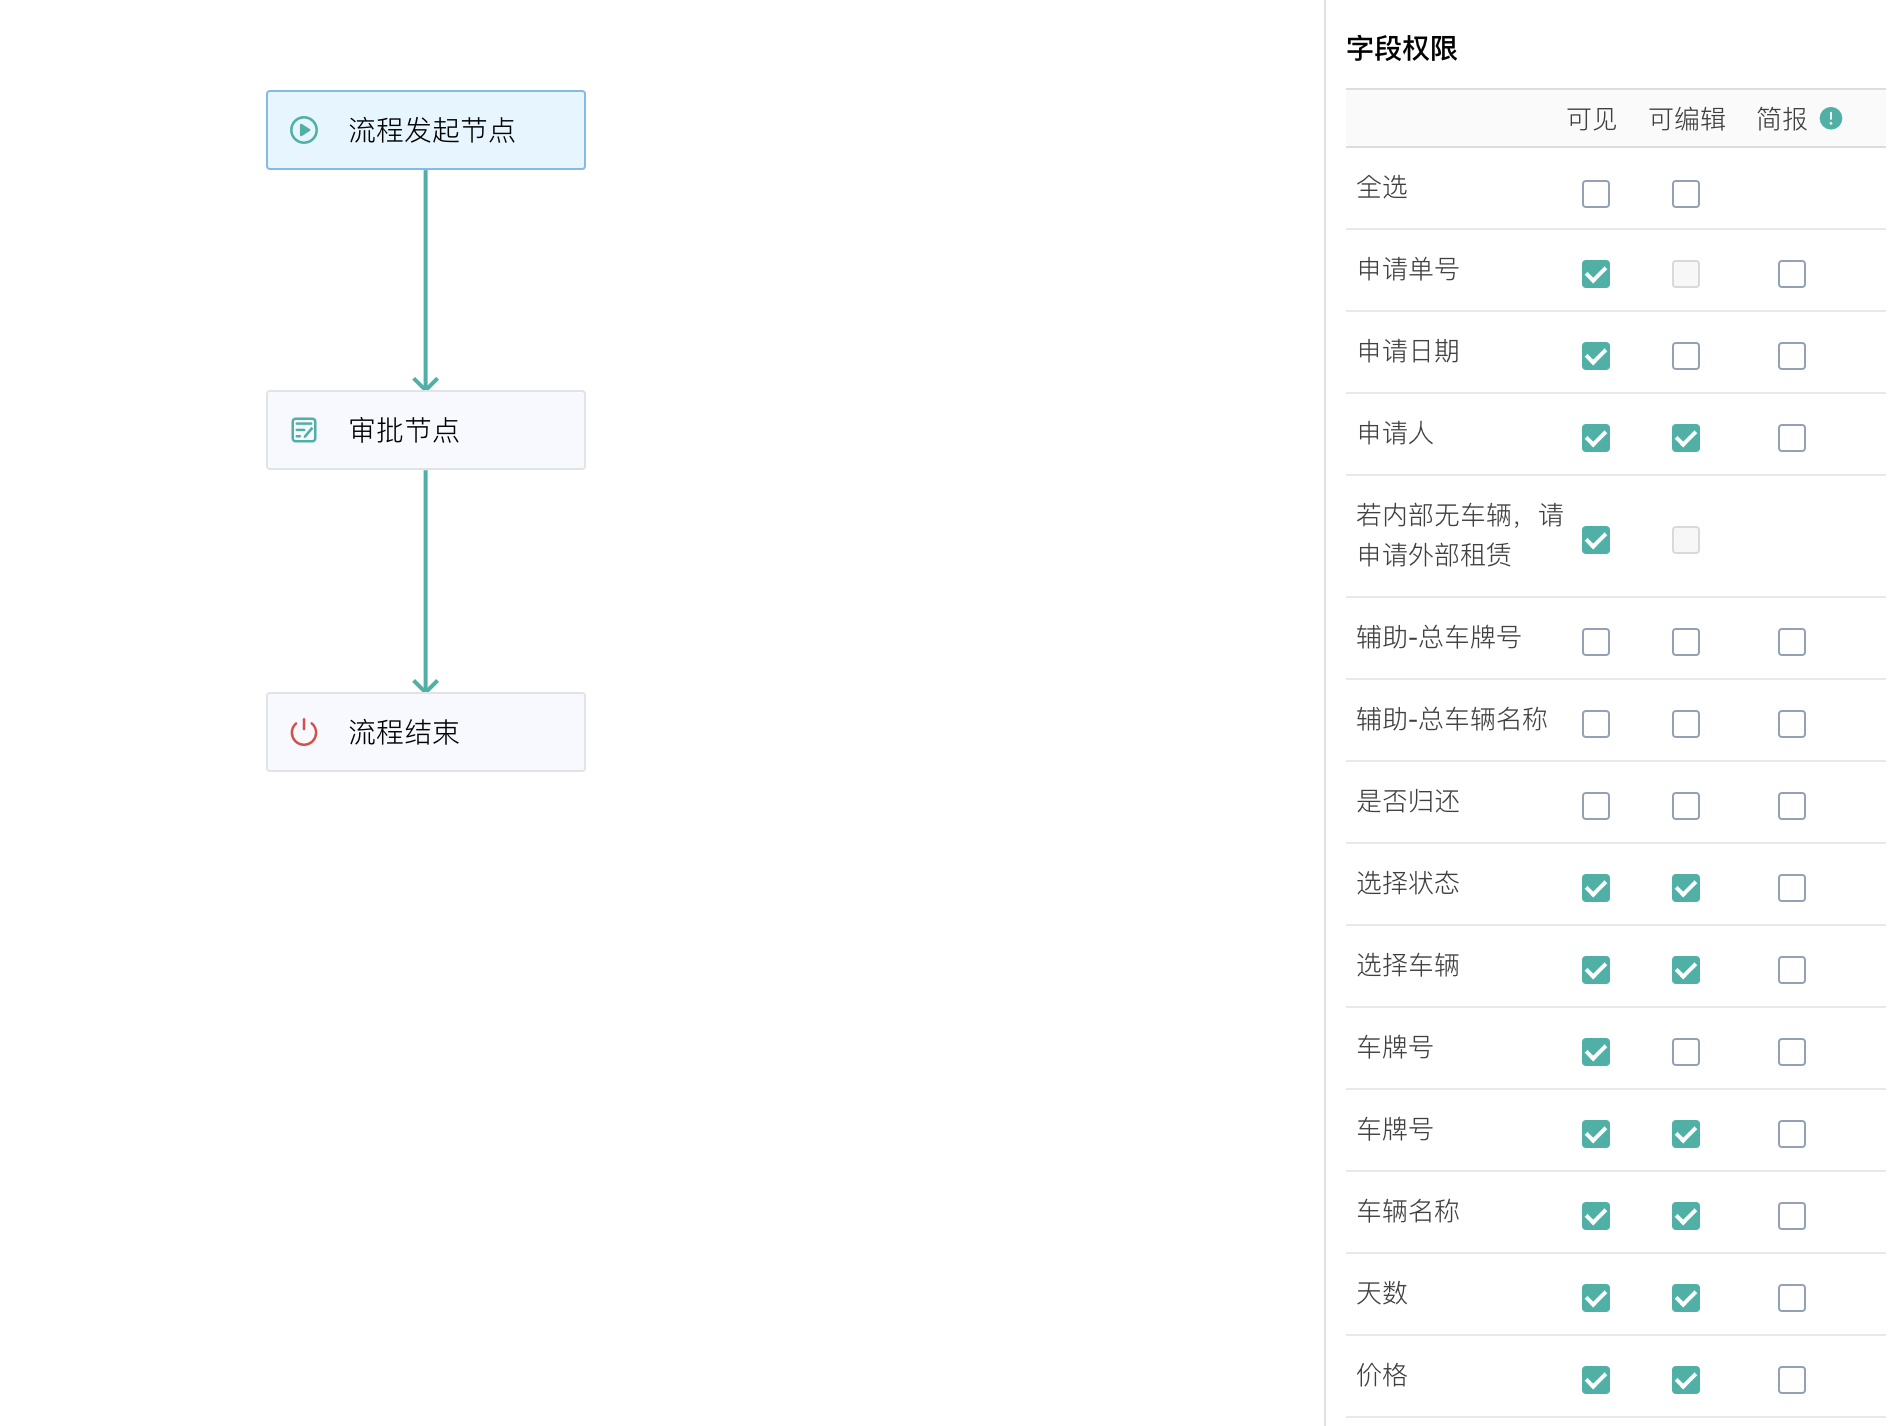Enable 可见 for 辅助-总车牌号
This screenshot has height=1426, width=1902.
point(1595,641)
